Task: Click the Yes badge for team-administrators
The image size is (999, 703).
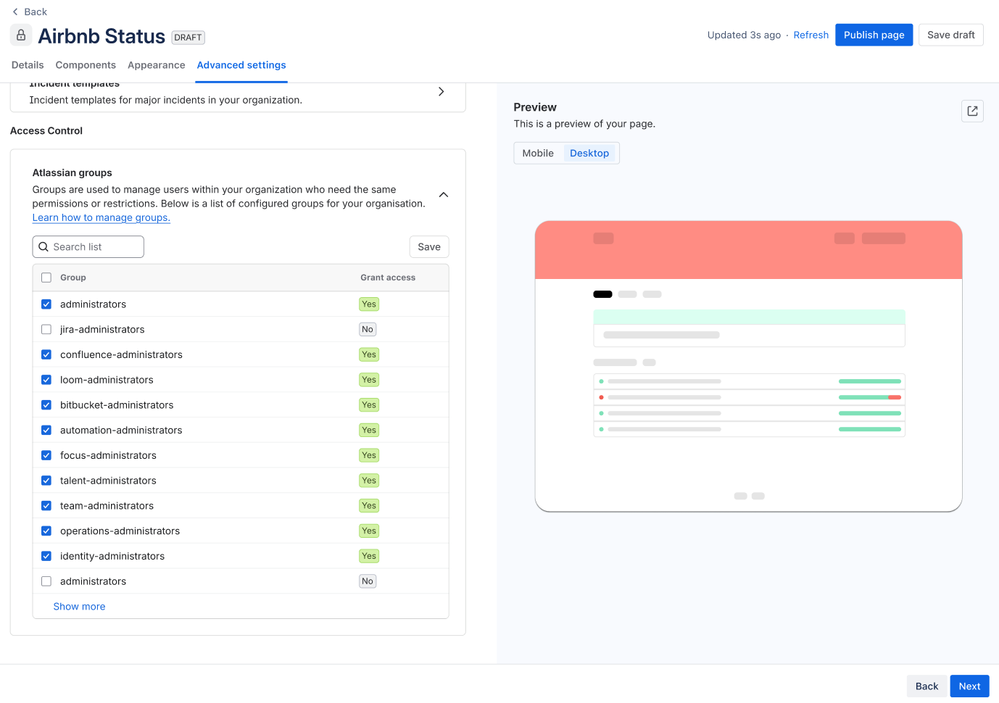Action: tap(369, 505)
